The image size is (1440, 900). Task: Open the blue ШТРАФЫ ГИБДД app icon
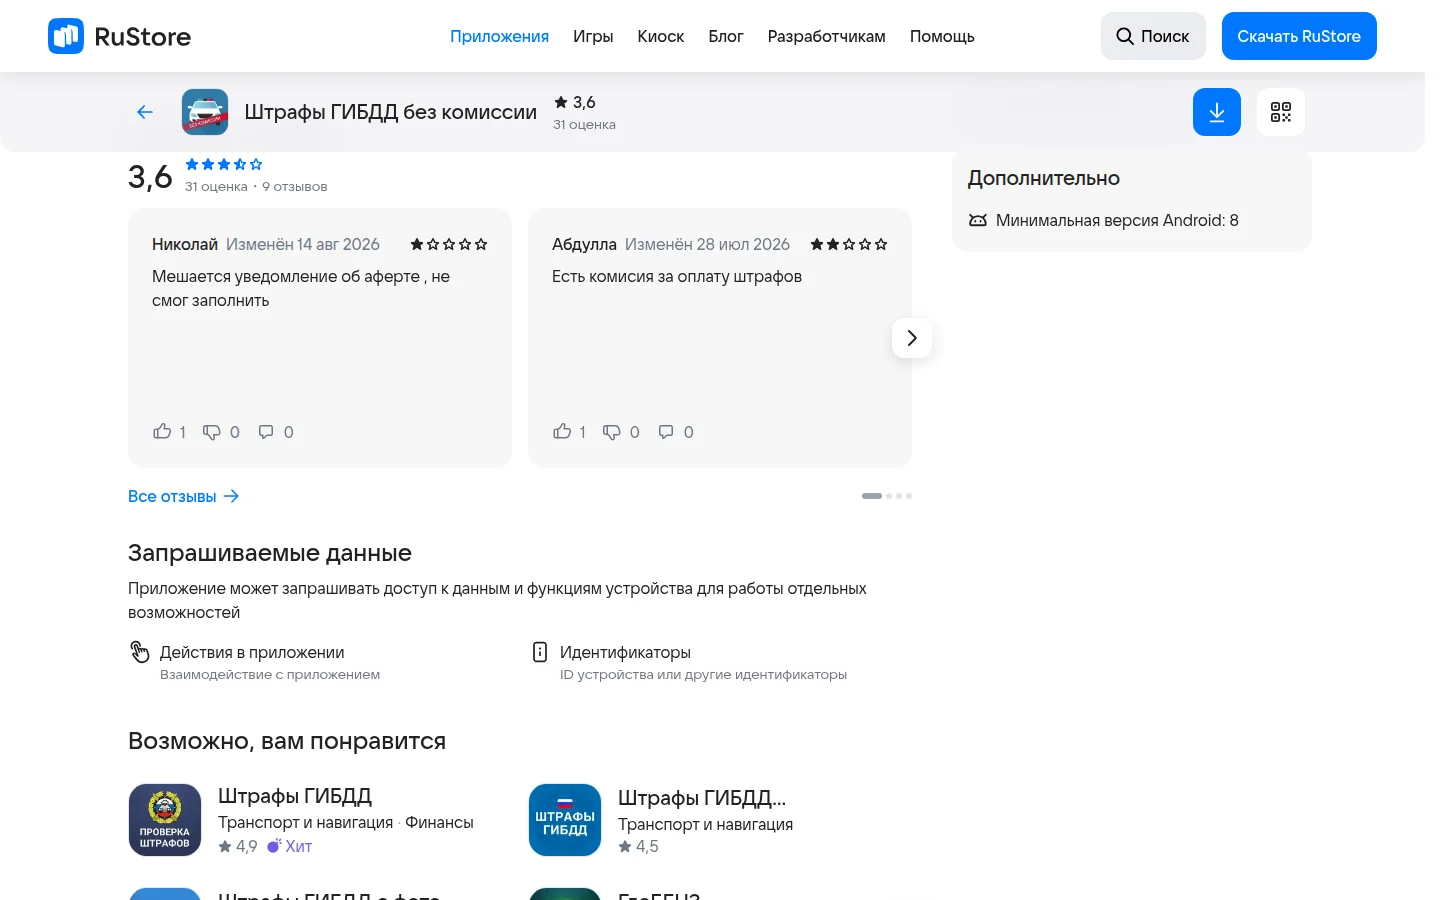click(565, 820)
